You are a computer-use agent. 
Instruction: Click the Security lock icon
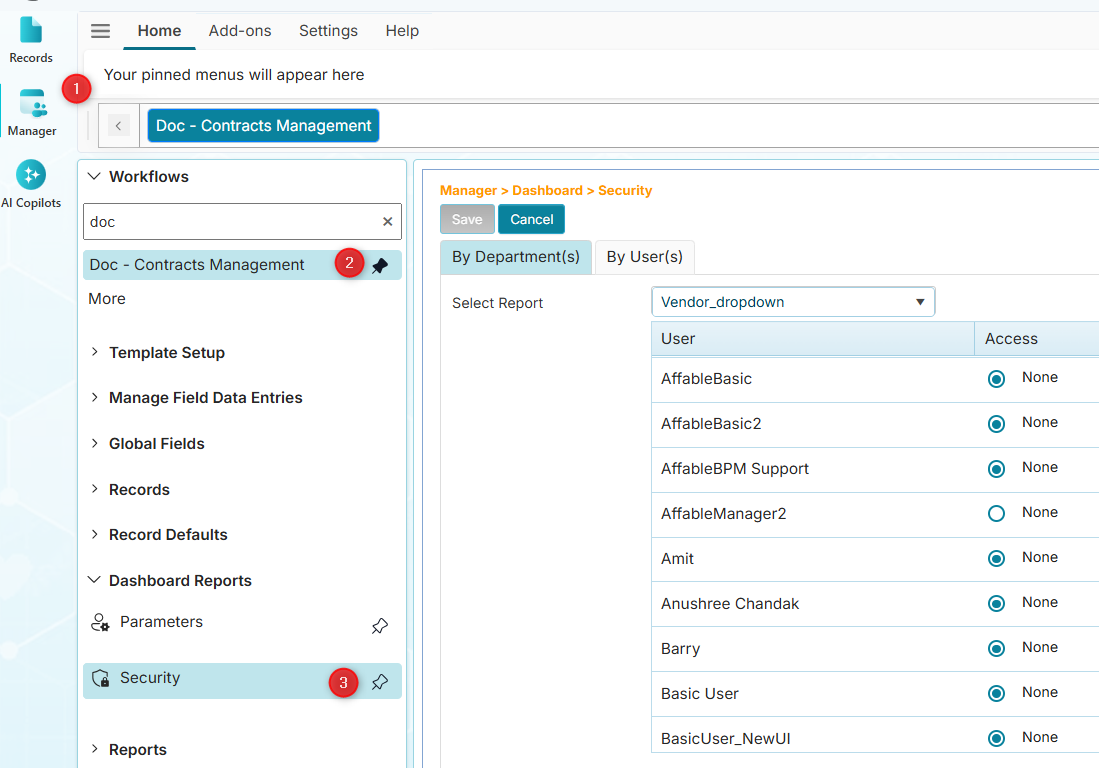coord(101,678)
